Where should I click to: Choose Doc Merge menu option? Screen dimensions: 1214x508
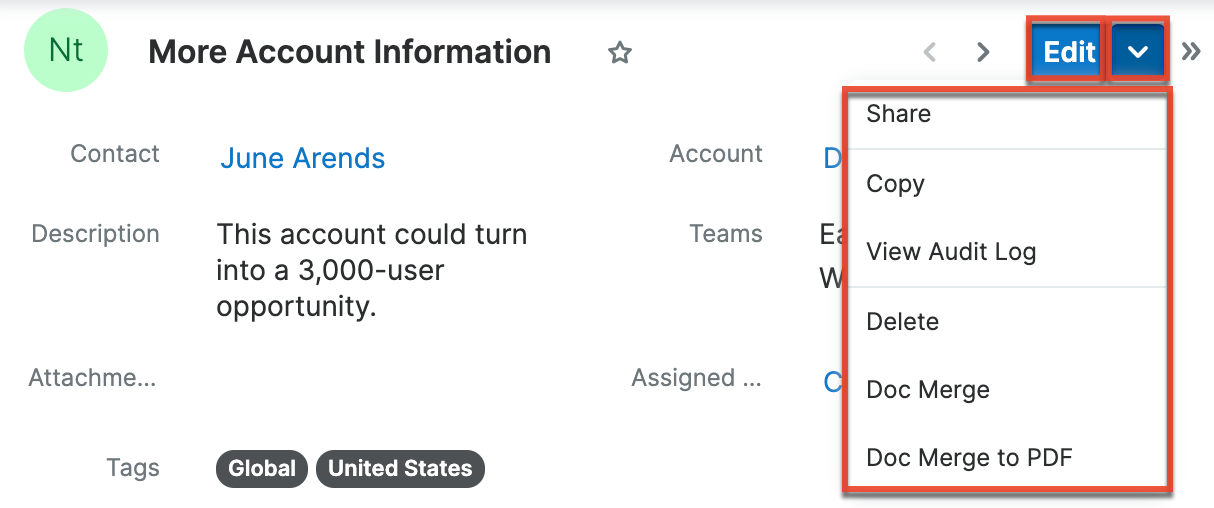pos(927,390)
